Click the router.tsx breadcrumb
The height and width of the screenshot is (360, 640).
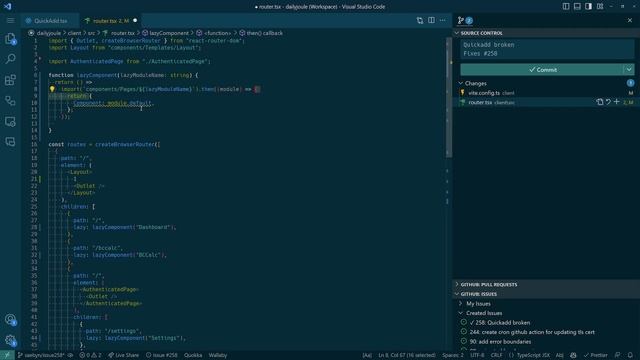point(118,33)
